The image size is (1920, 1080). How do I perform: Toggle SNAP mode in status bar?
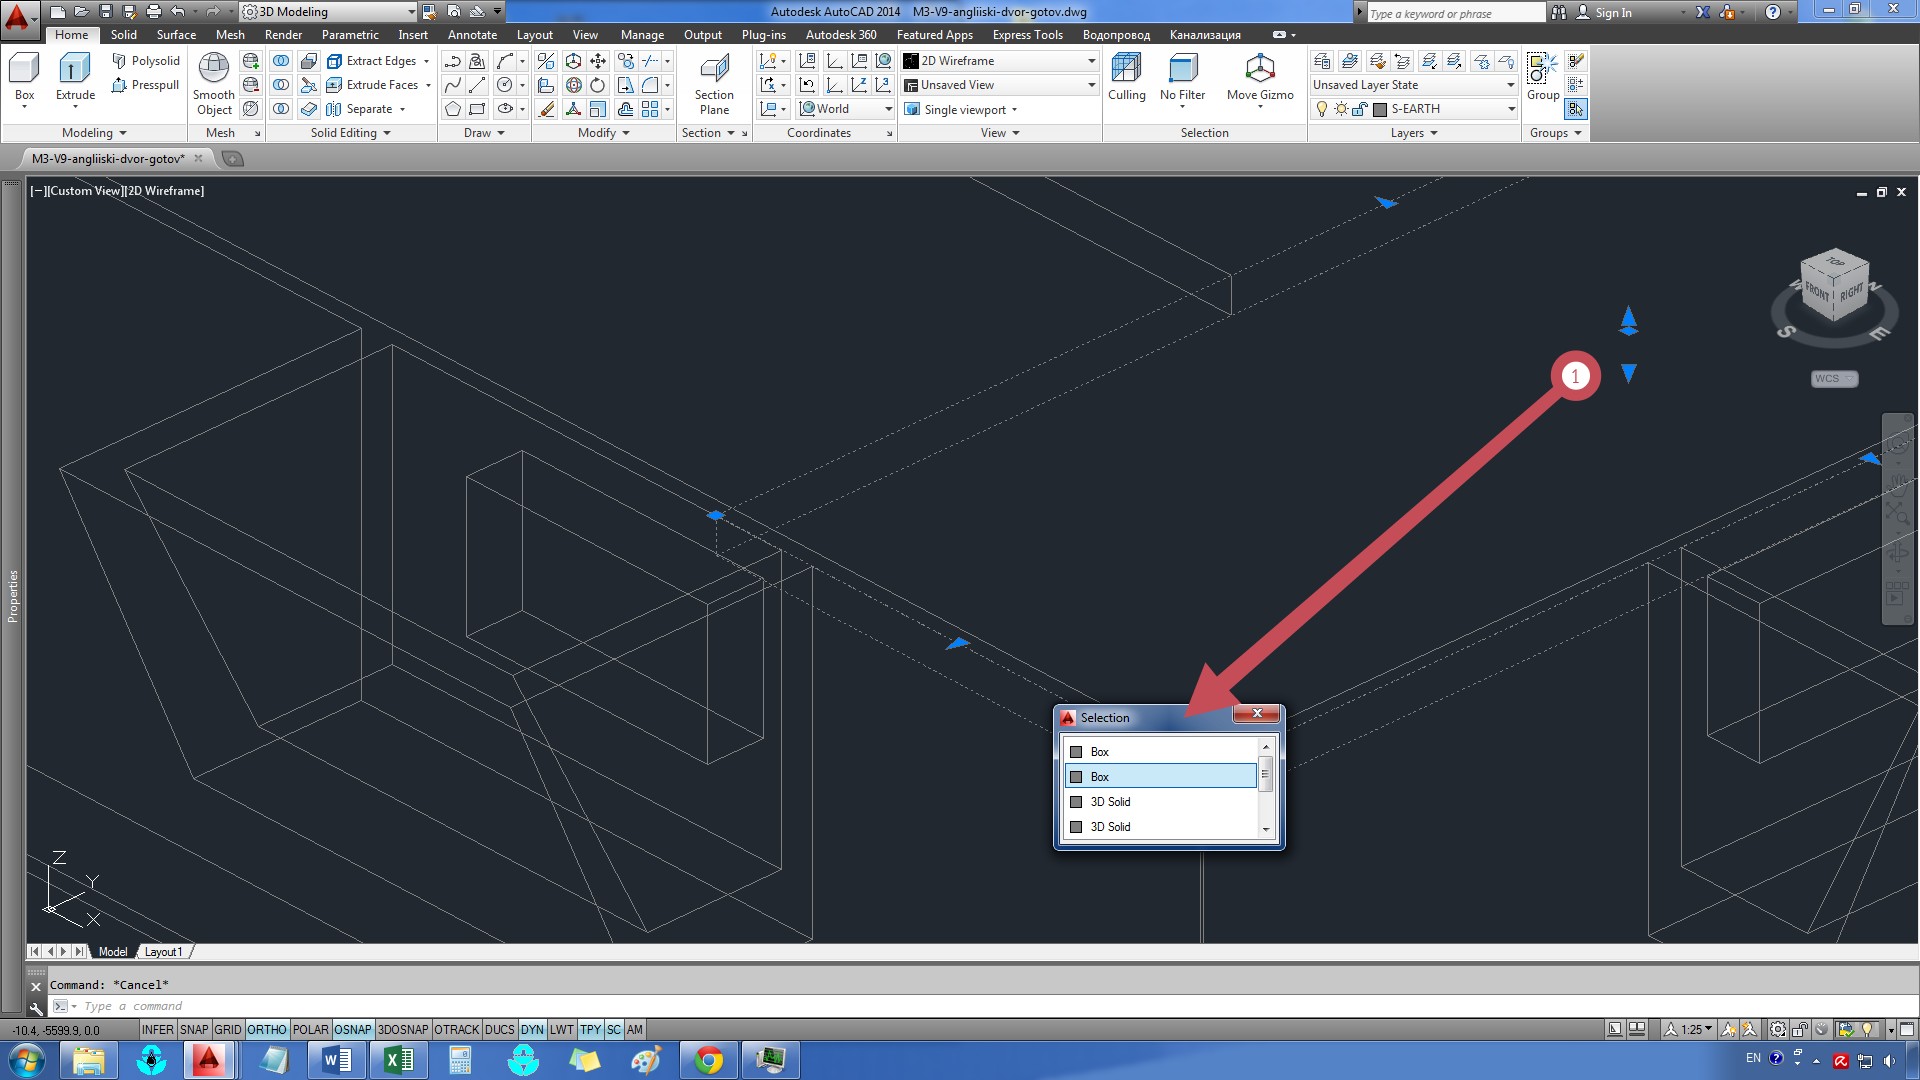[194, 1030]
